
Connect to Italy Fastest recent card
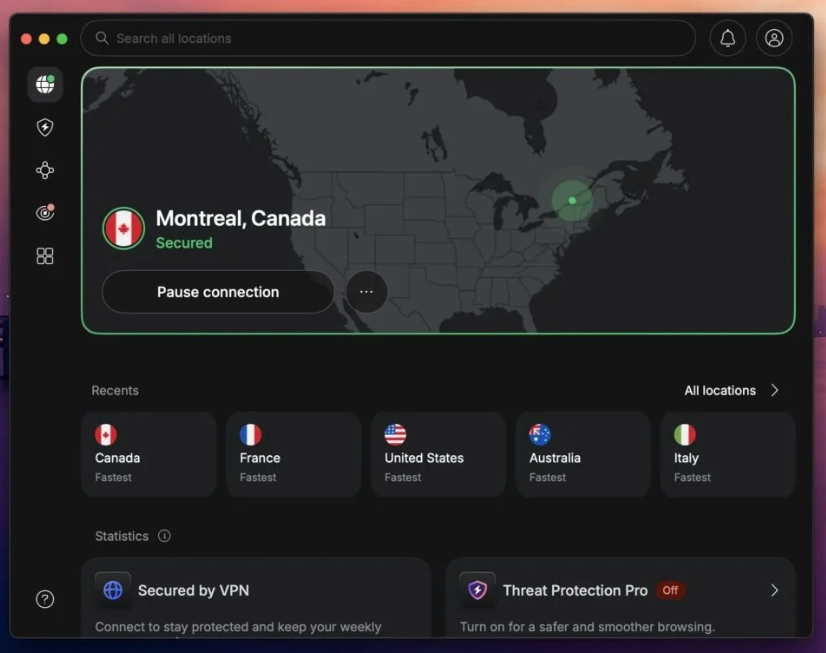[x=727, y=454]
